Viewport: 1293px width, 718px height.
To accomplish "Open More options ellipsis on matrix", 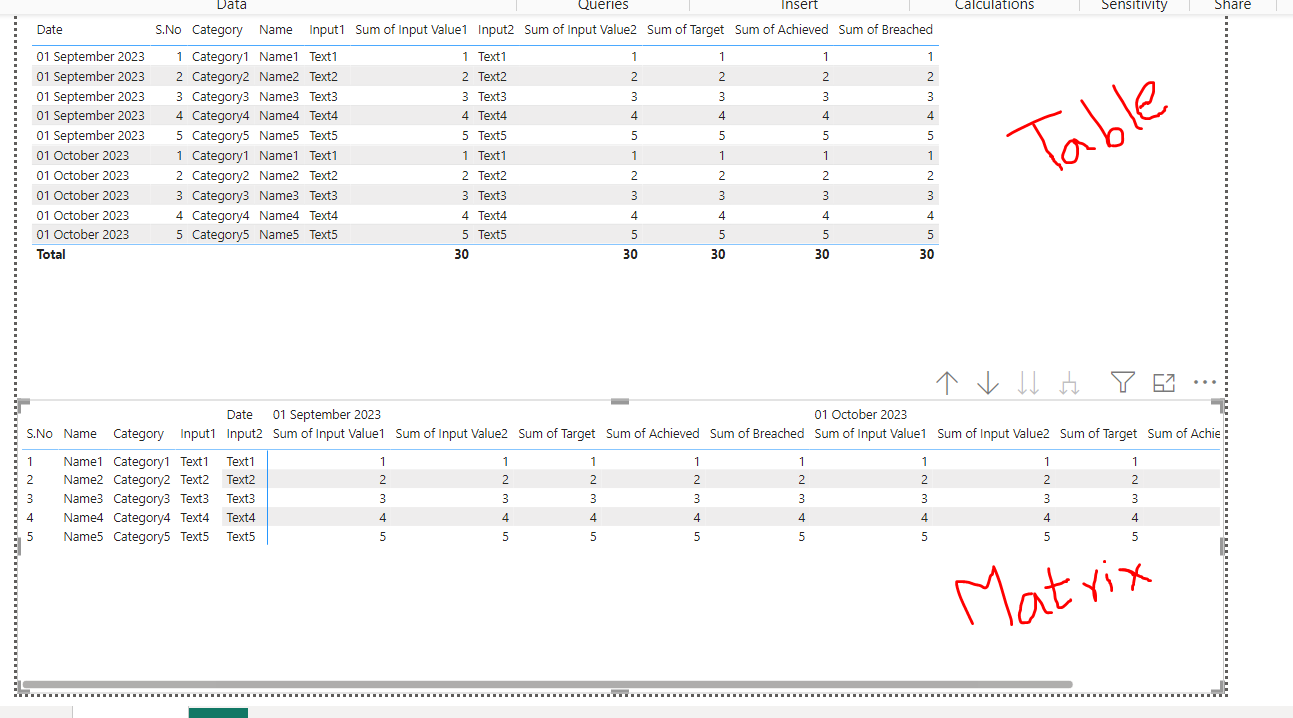I will coord(1205,382).
